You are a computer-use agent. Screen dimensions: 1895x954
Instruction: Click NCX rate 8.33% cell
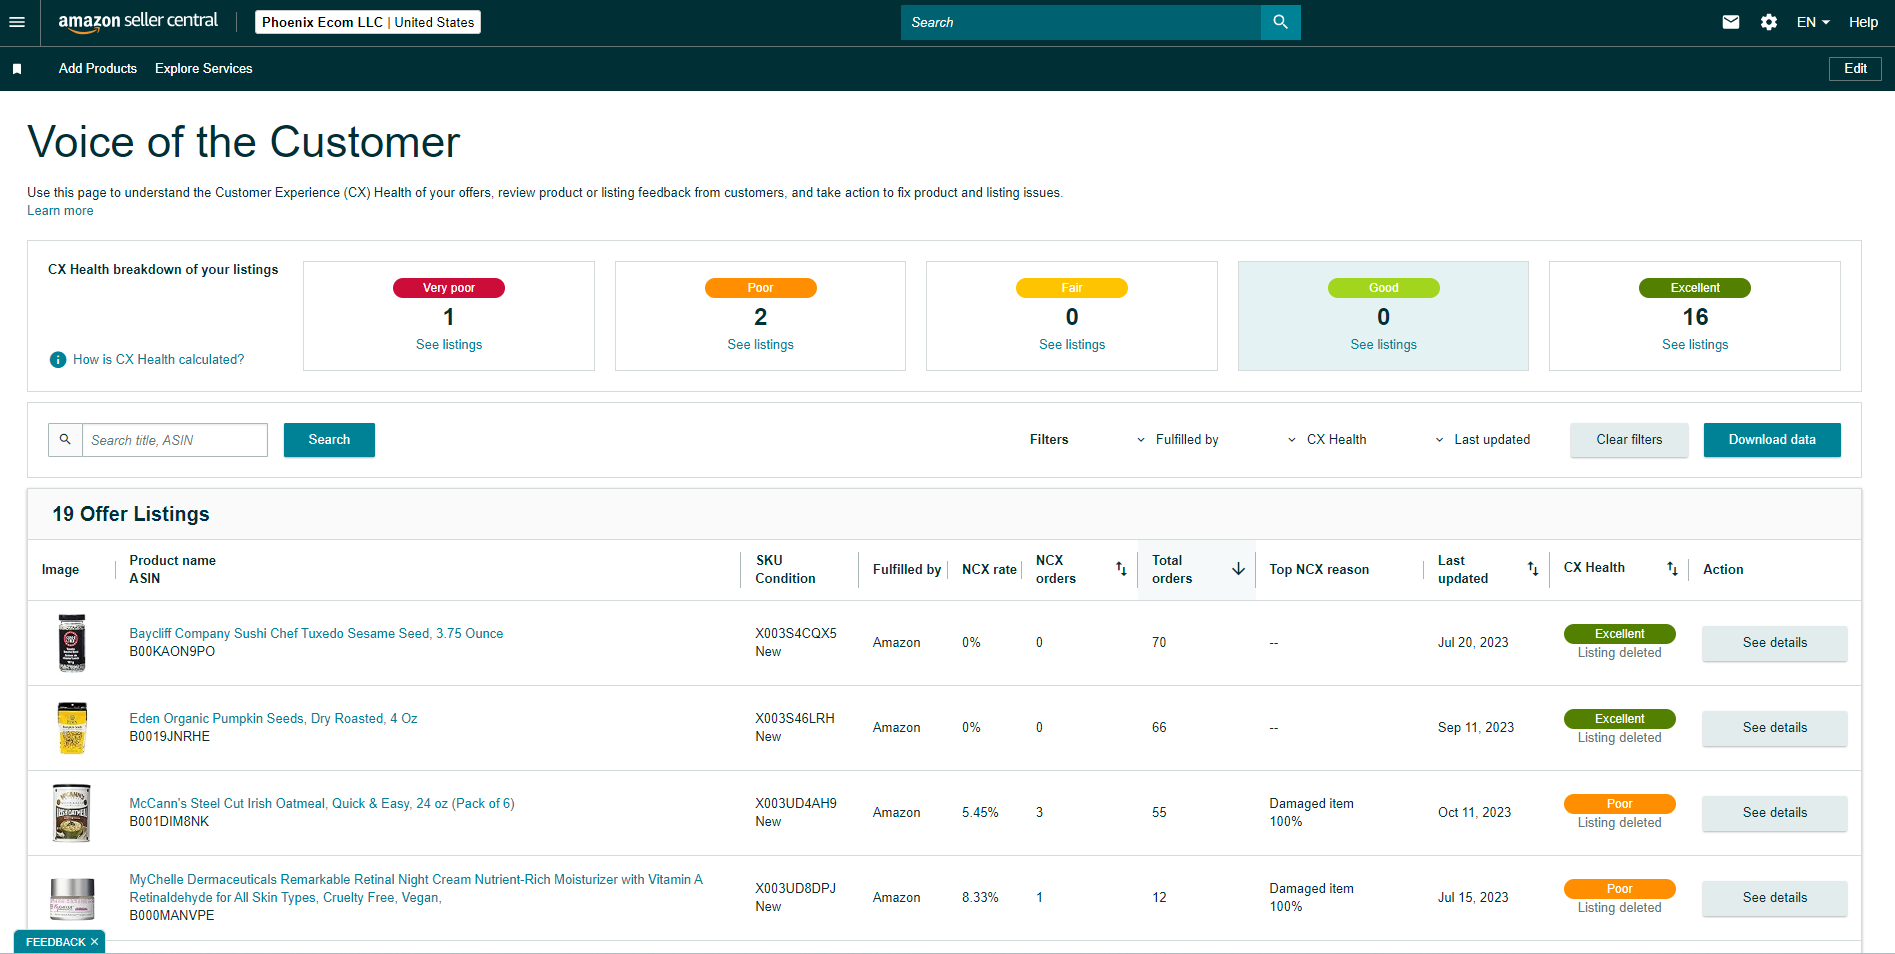[x=980, y=898]
